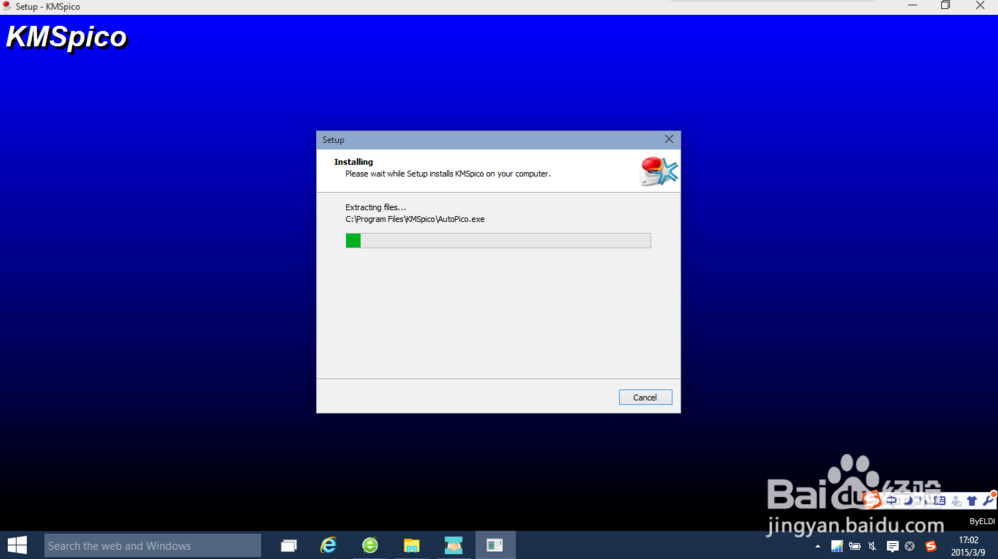Show hidden system tray icons
This screenshot has height=559, width=998.
[818, 546]
